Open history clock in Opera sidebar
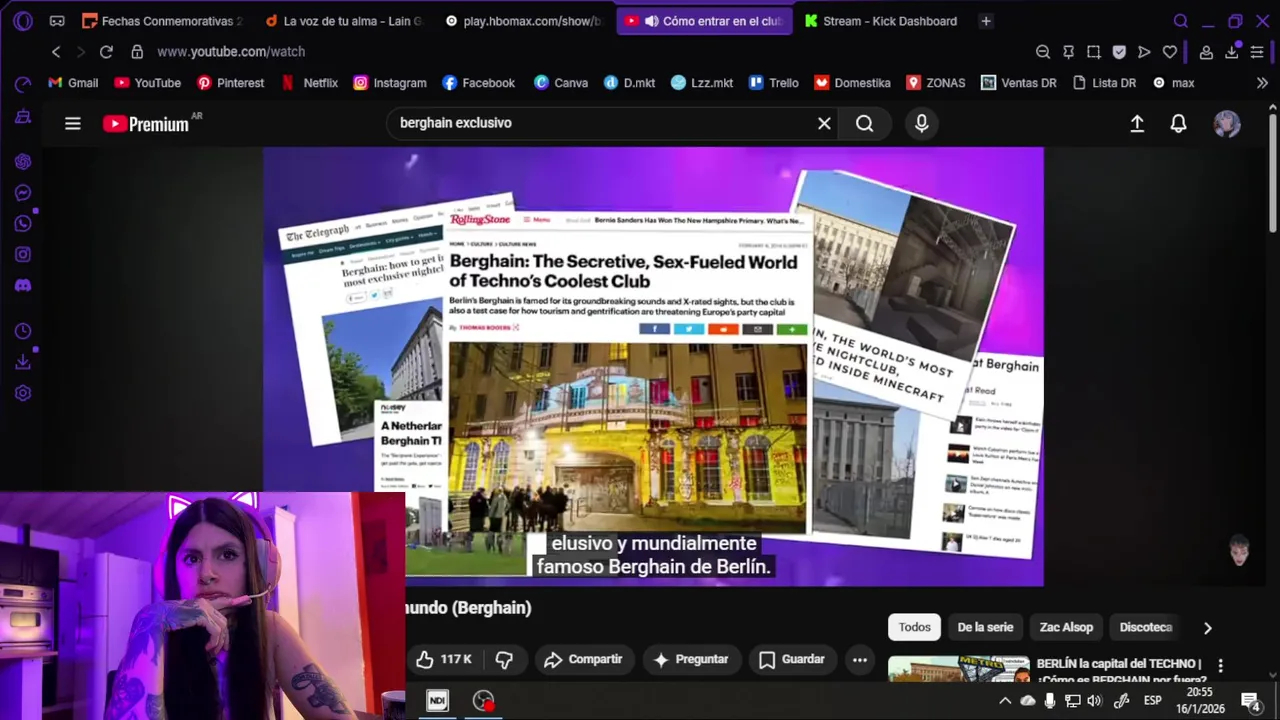The image size is (1280, 720). pyautogui.click(x=23, y=331)
